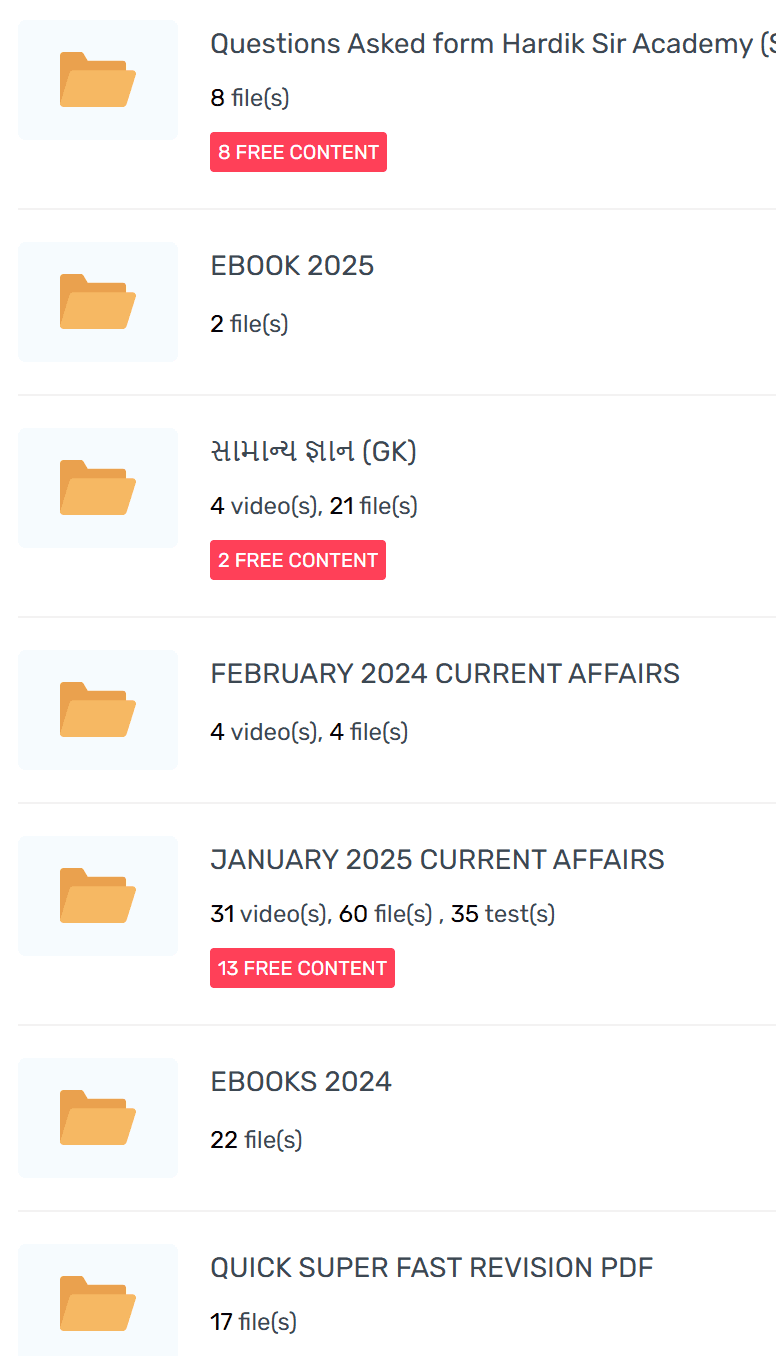Click the 22 file(s) count under EBOOKS 2024
This screenshot has height=1358, width=776.
coord(256,1140)
